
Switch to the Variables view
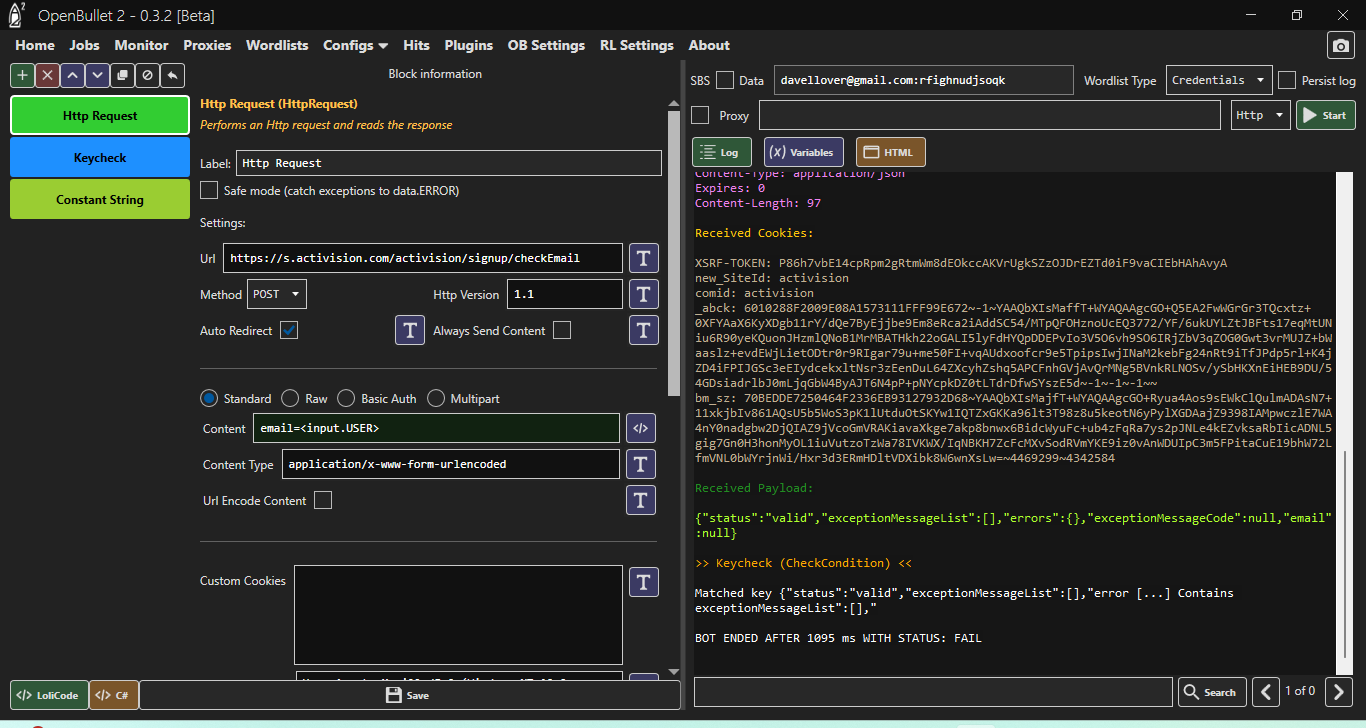pyautogui.click(x=803, y=152)
